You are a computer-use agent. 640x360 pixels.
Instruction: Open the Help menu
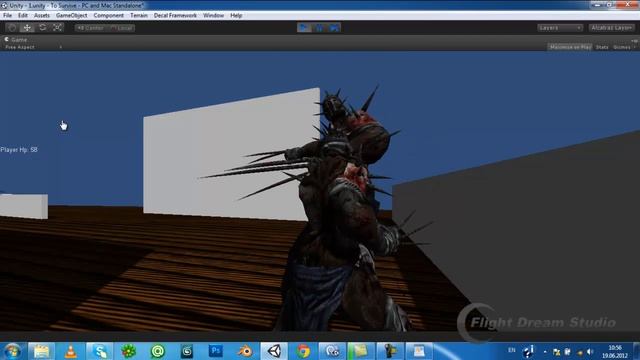(236, 16)
